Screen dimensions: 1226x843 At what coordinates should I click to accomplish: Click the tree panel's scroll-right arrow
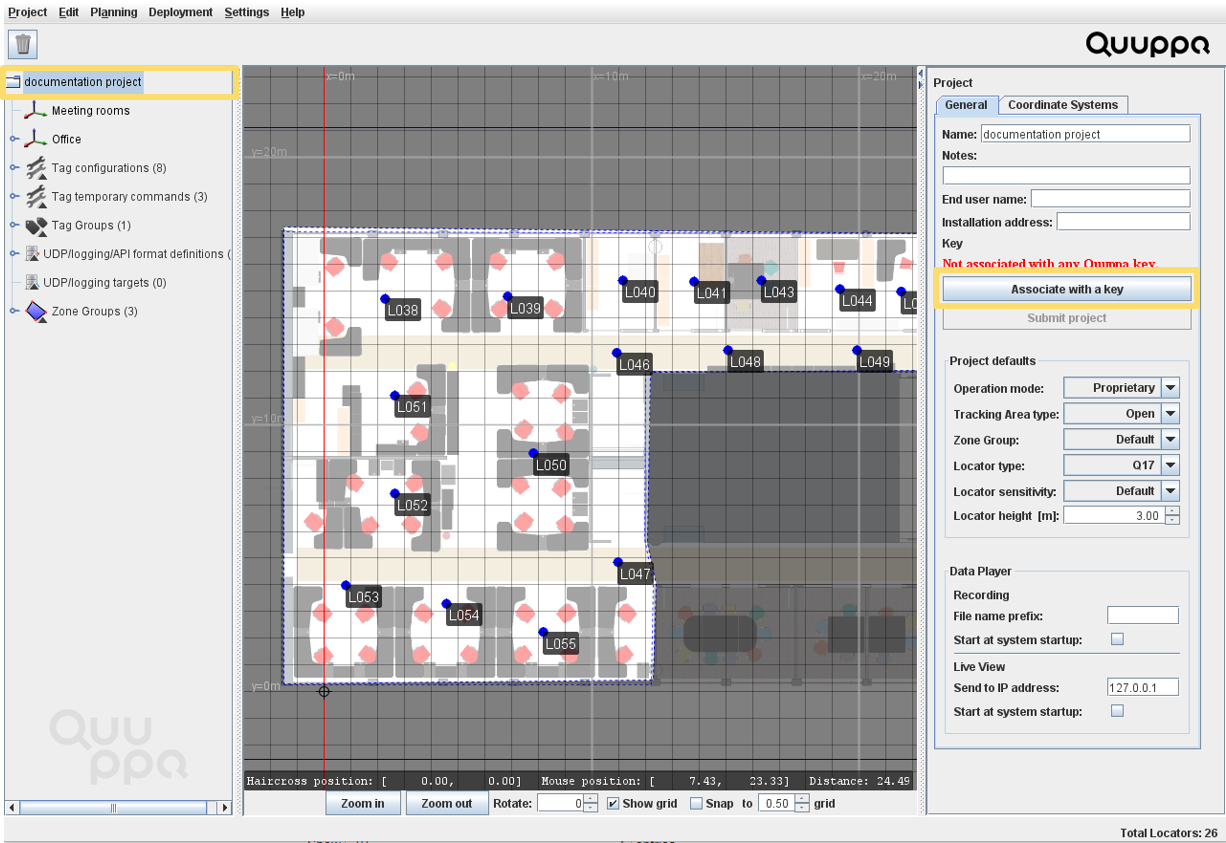click(225, 807)
